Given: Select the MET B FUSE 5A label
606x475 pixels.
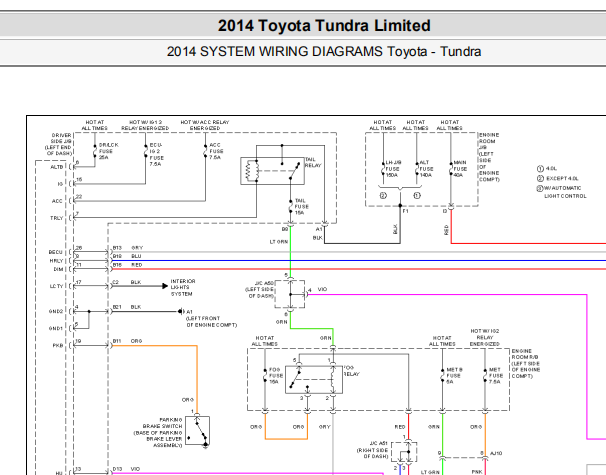Looking at the screenshot, I should coord(454,376).
